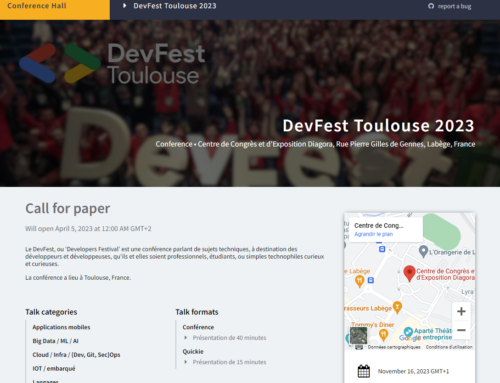Open the Conference Hall home link
Image resolution: width=500 pixels, height=383 pixels.
click(37, 6)
